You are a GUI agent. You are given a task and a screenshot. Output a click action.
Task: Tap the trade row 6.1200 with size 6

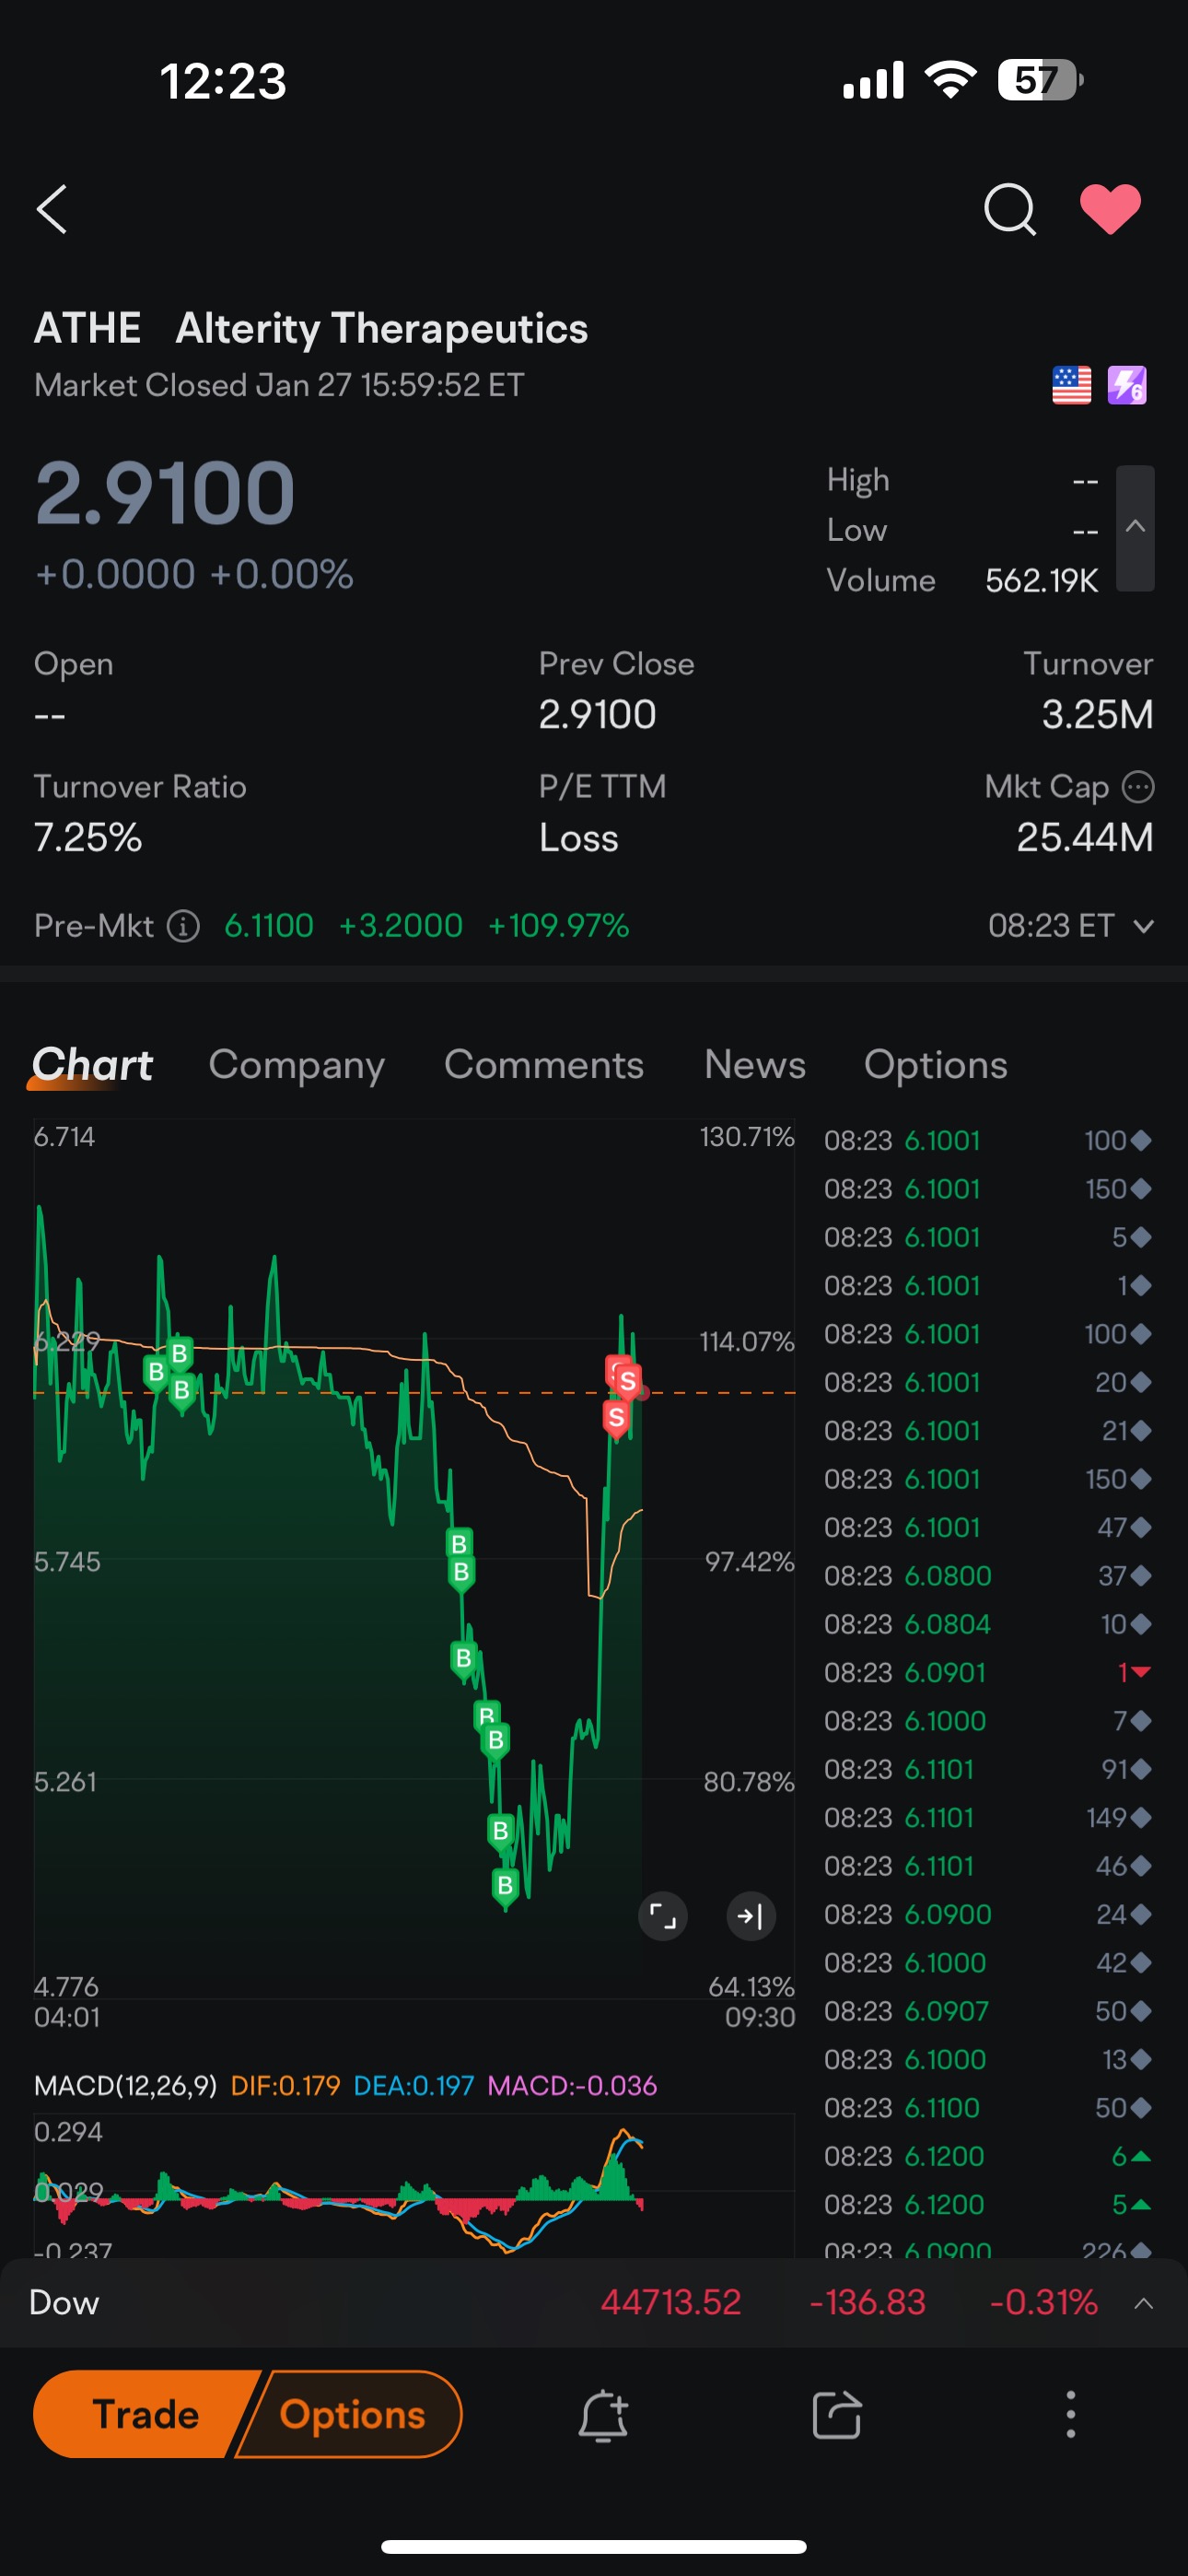pos(988,2156)
